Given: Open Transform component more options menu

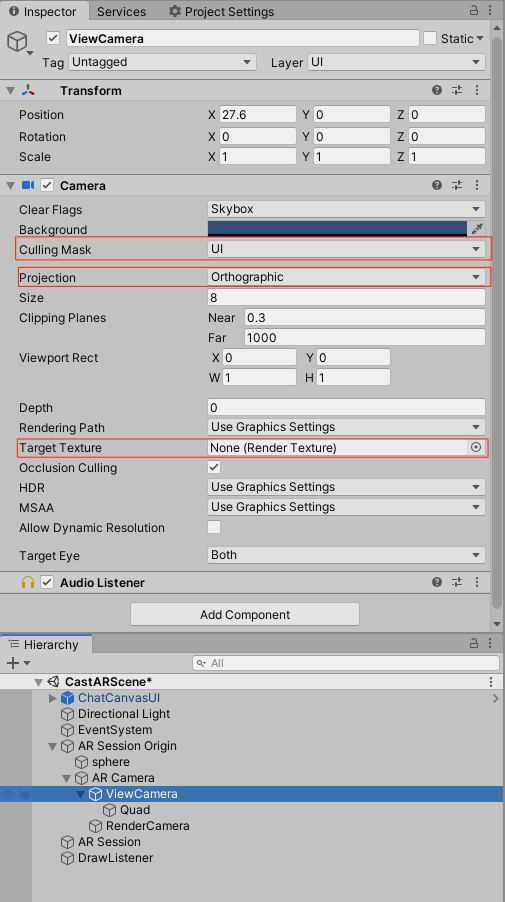Looking at the screenshot, I should 477,90.
